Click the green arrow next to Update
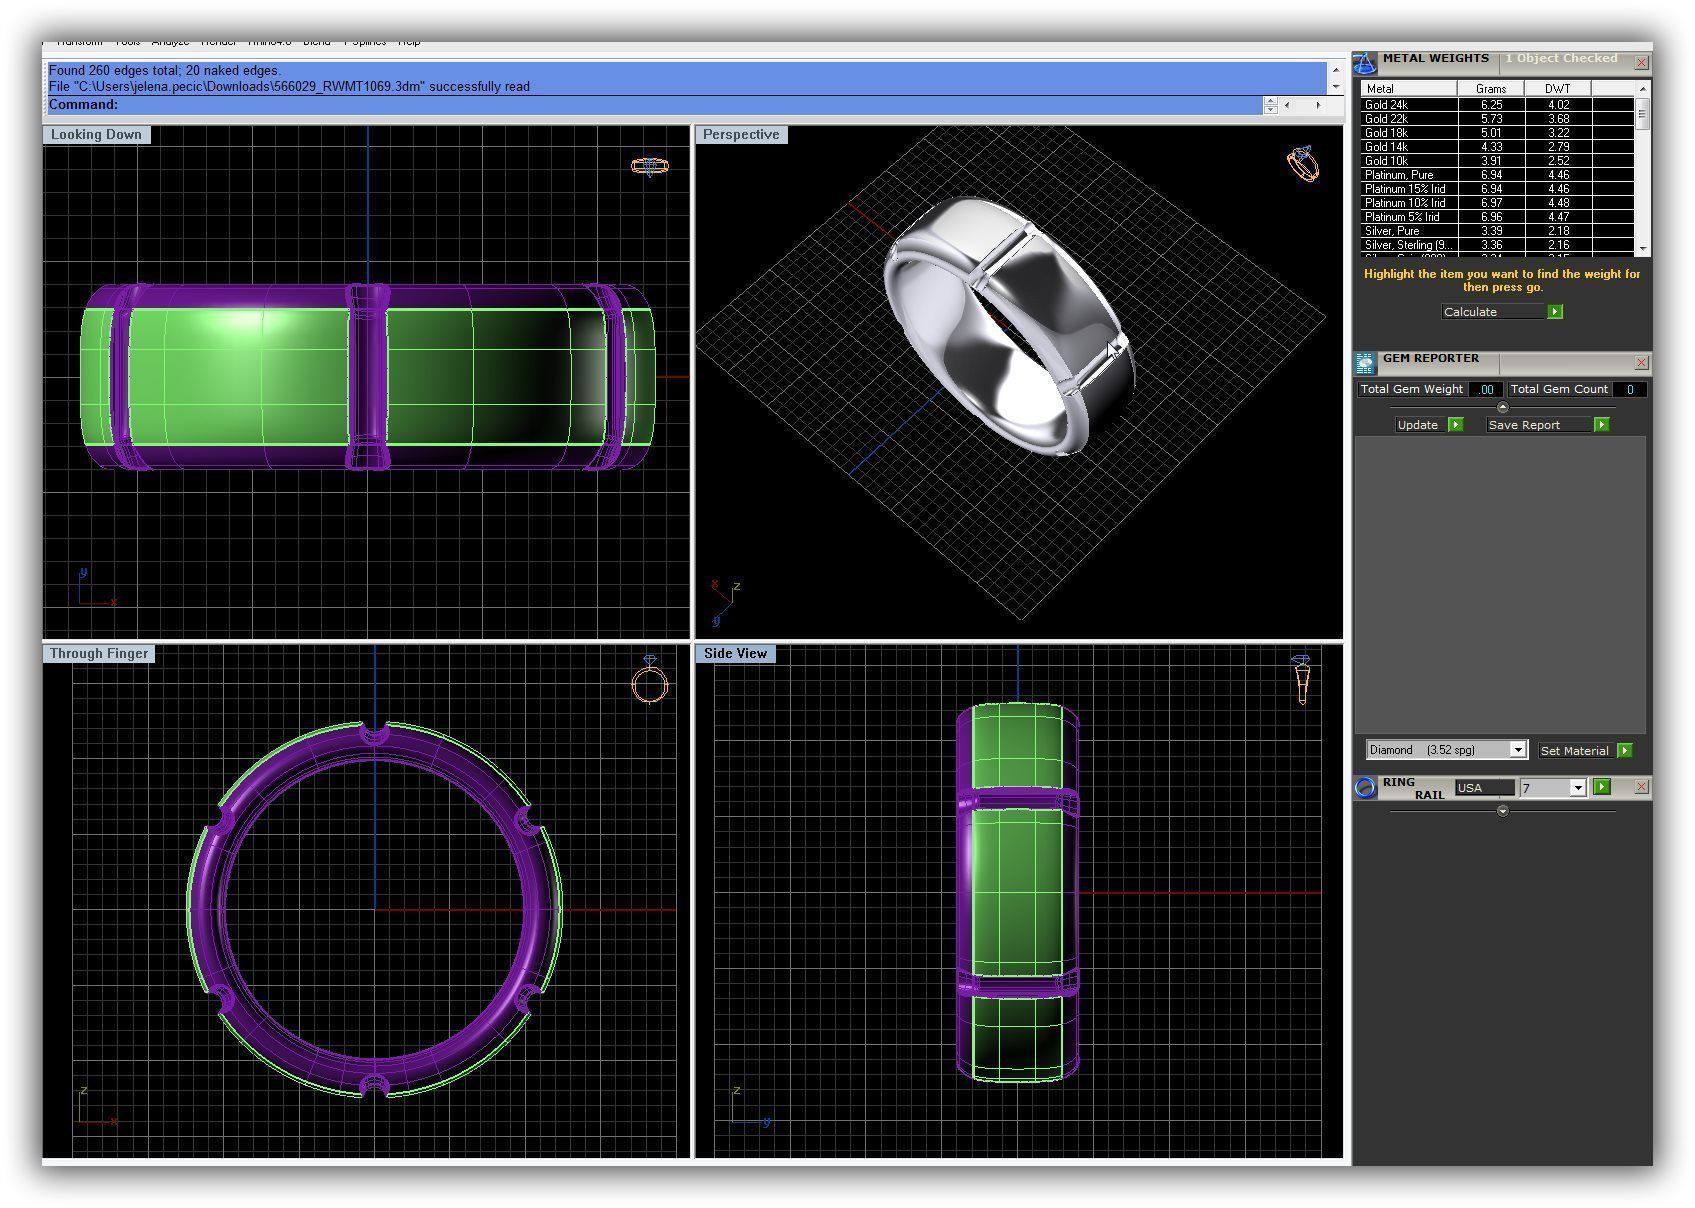The width and height of the screenshot is (1695, 1208). point(1456,425)
